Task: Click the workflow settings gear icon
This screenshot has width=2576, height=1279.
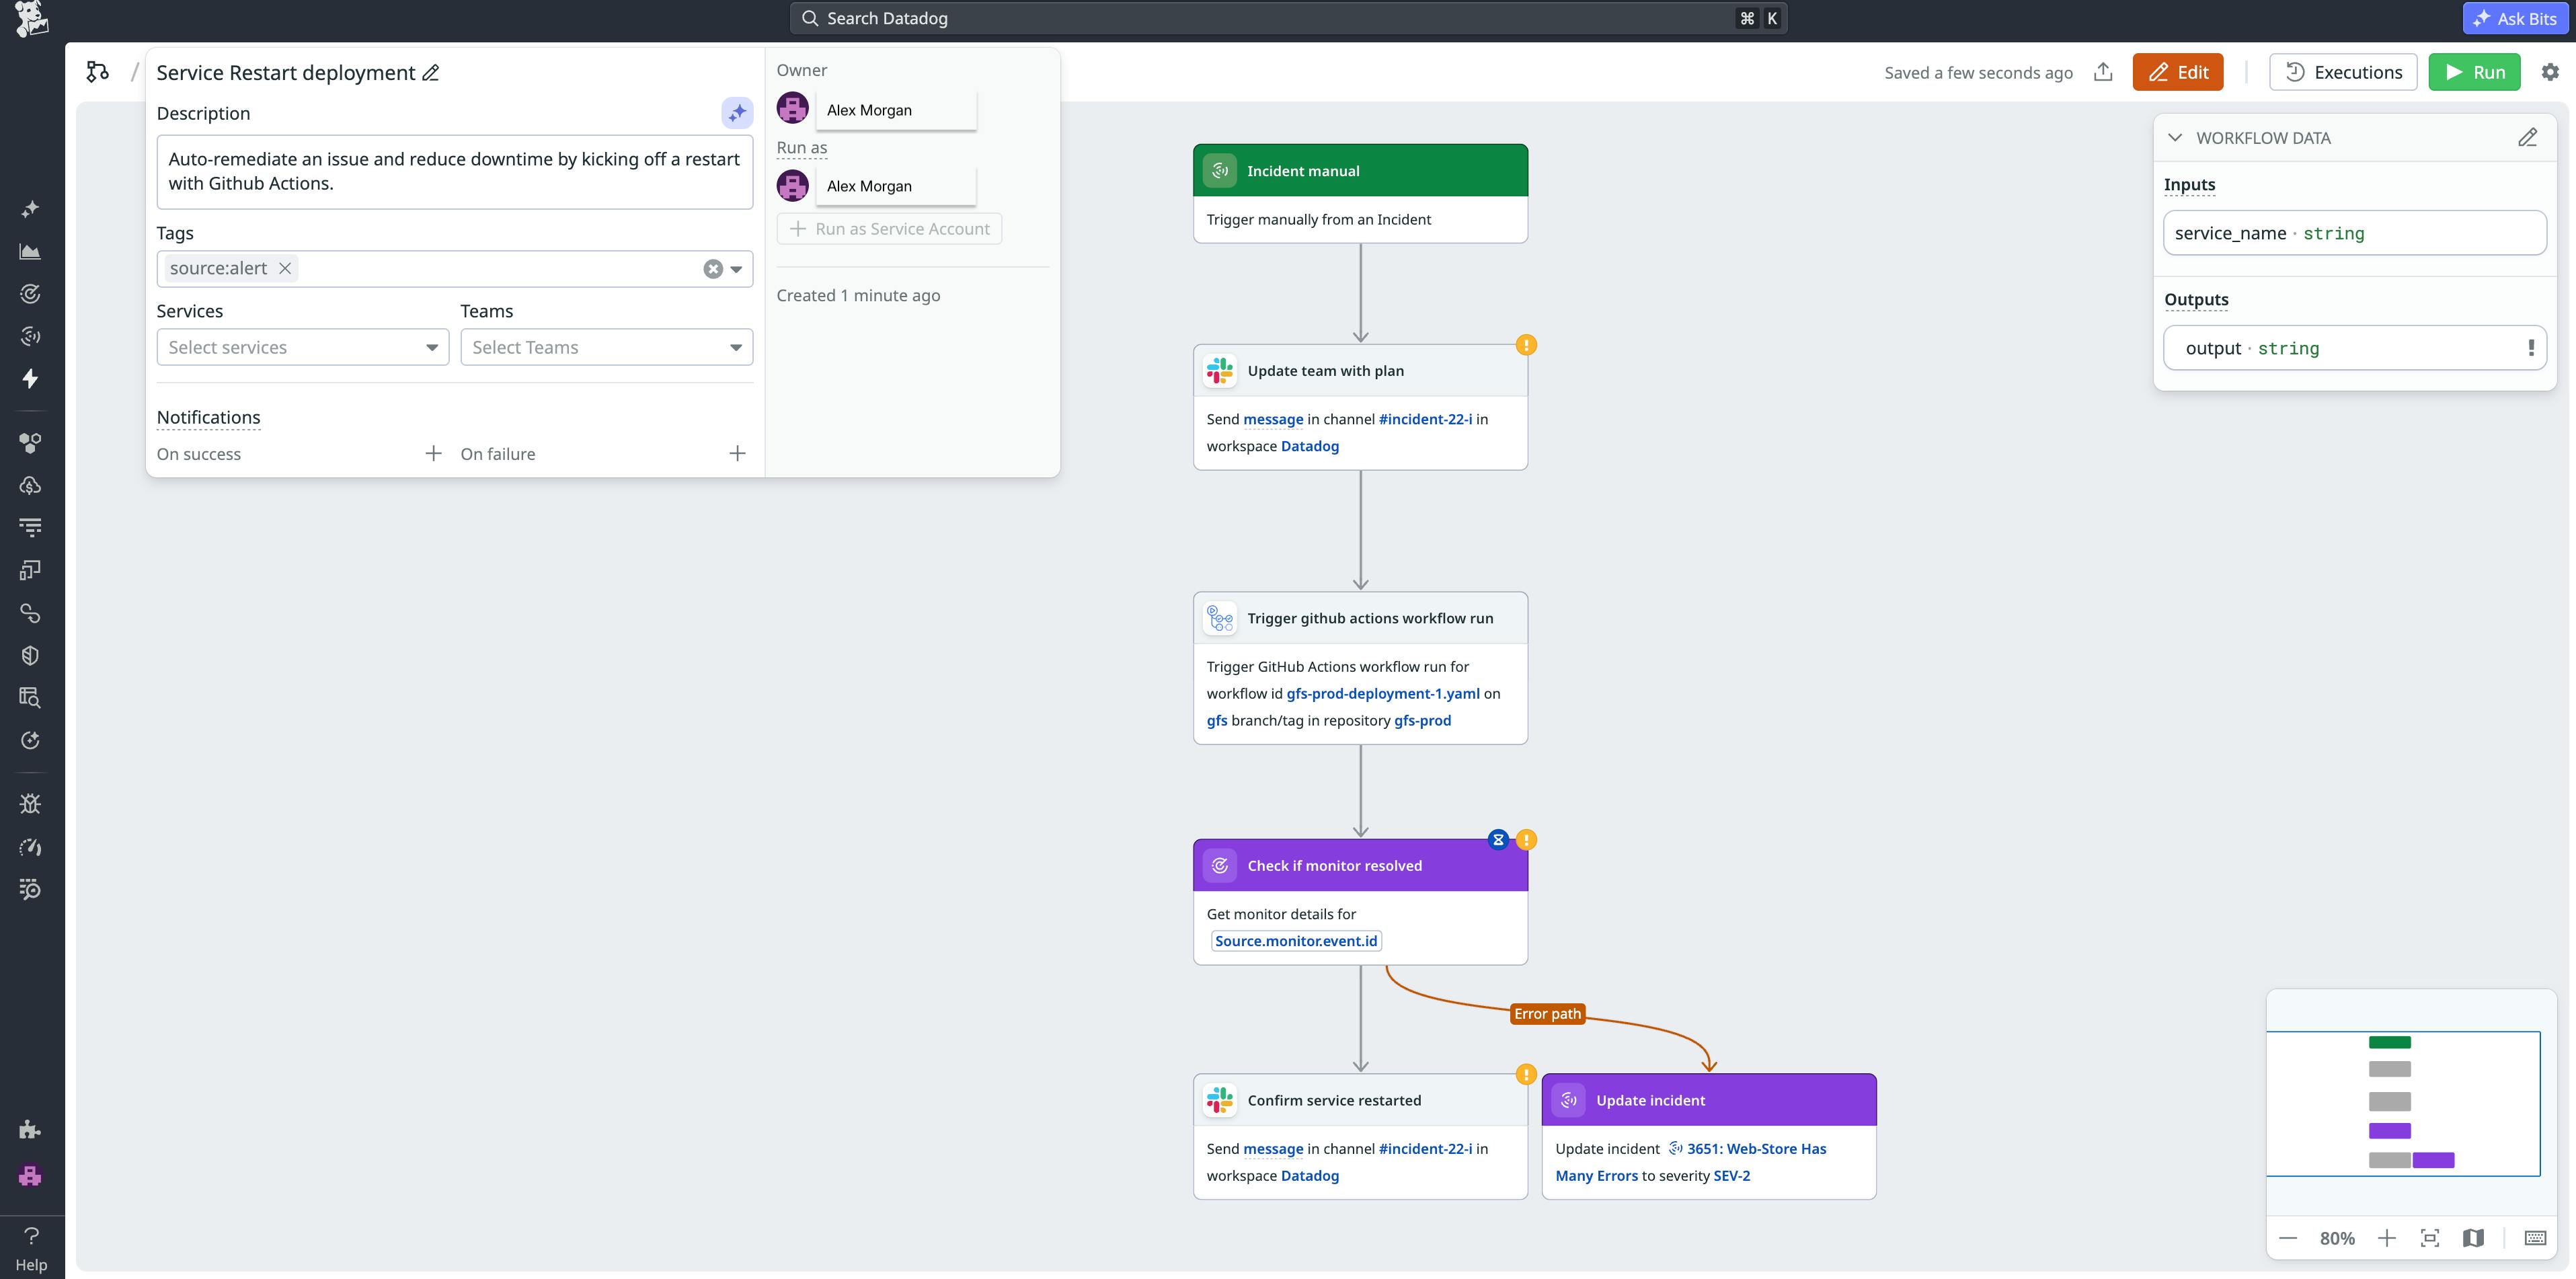Action: click(2550, 72)
